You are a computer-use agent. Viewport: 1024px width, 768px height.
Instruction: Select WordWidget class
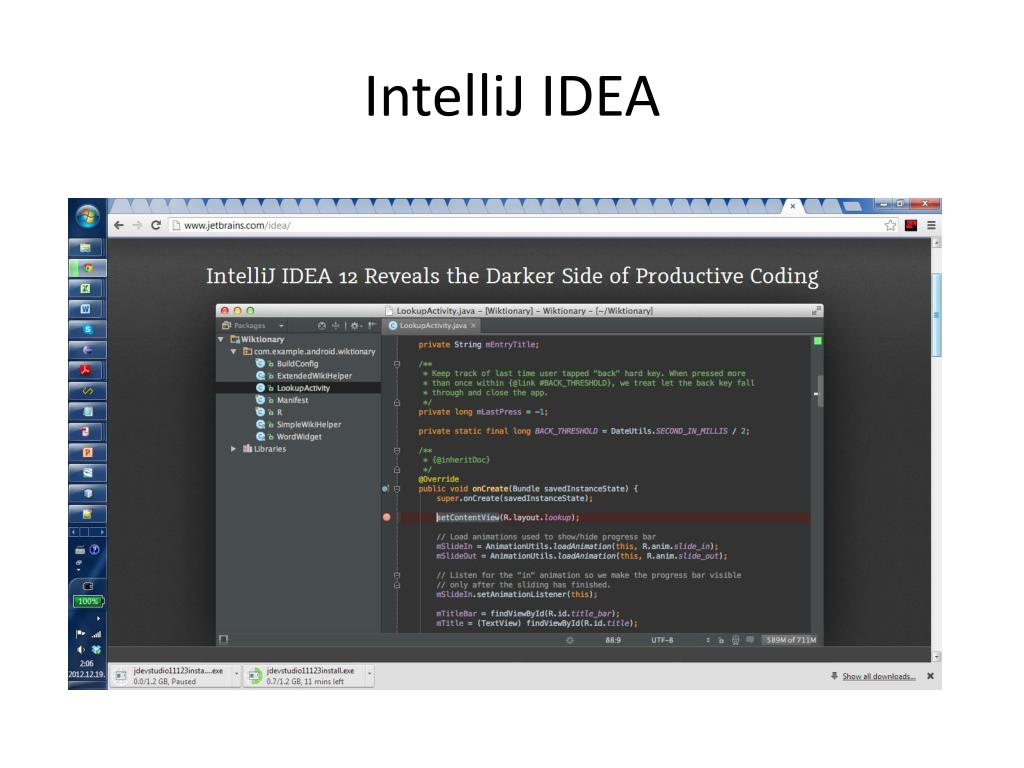click(298, 437)
